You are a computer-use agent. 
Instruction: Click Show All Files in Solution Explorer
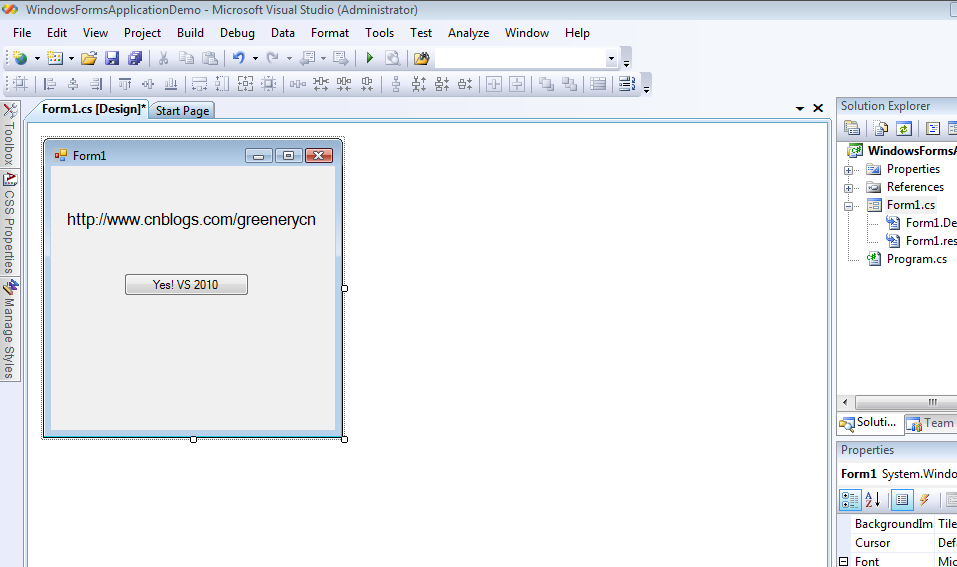point(881,128)
